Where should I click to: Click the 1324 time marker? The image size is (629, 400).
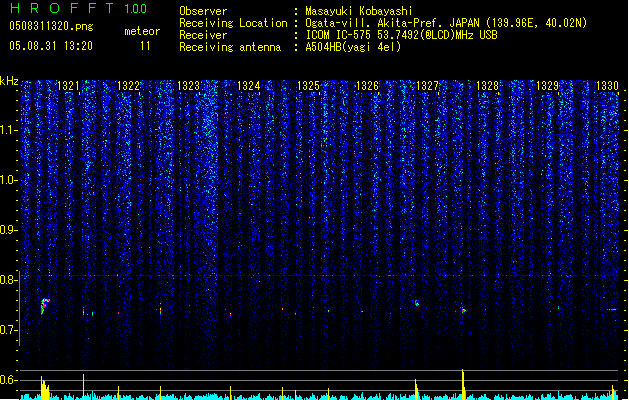click(249, 86)
